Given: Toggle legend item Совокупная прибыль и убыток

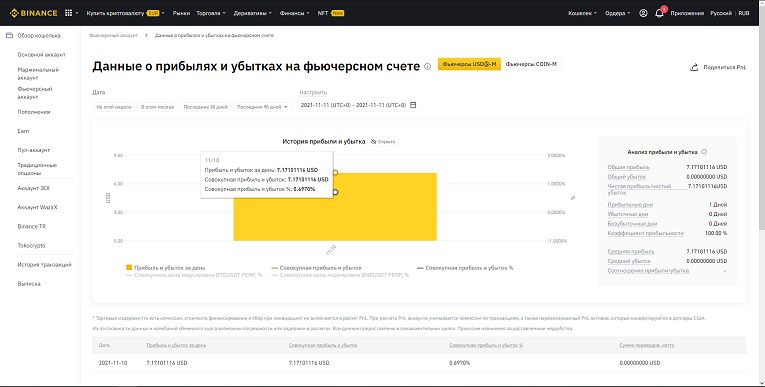Looking at the screenshot, I should click(316, 267).
